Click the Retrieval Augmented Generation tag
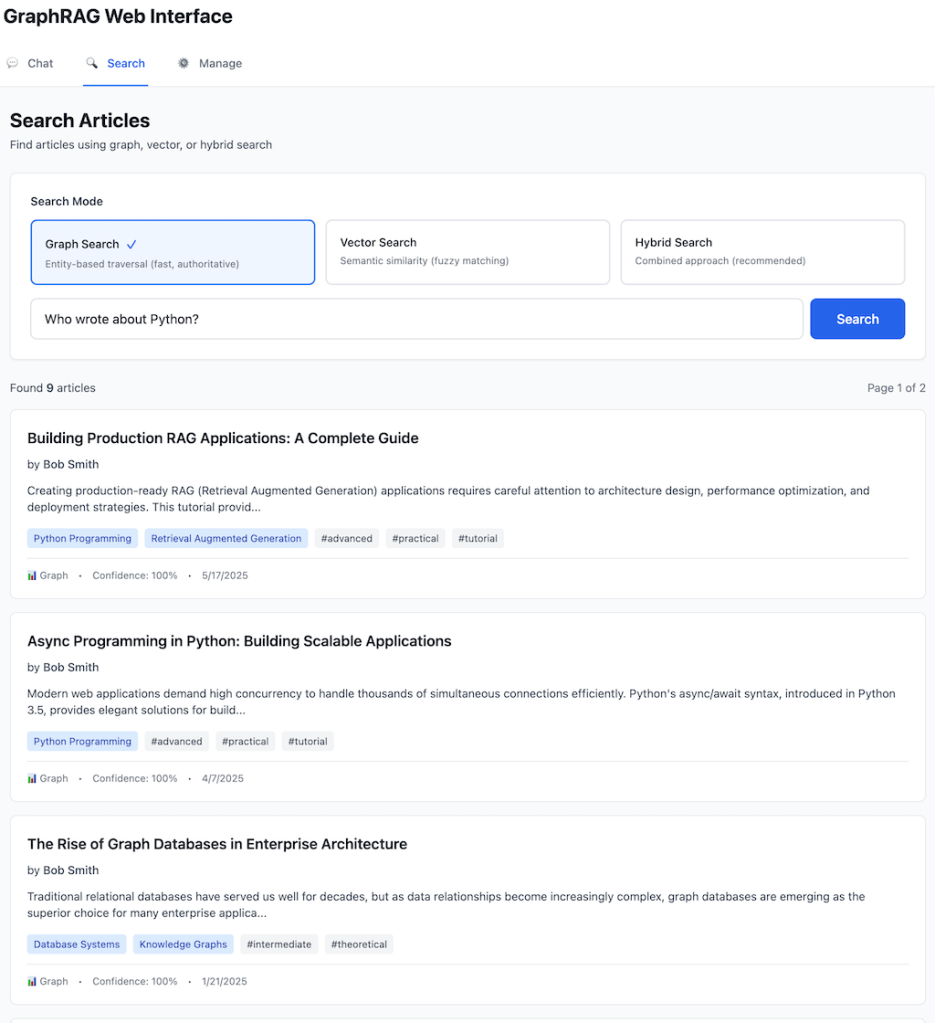The height and width of the screenshot is (1023, 935). 226,538
